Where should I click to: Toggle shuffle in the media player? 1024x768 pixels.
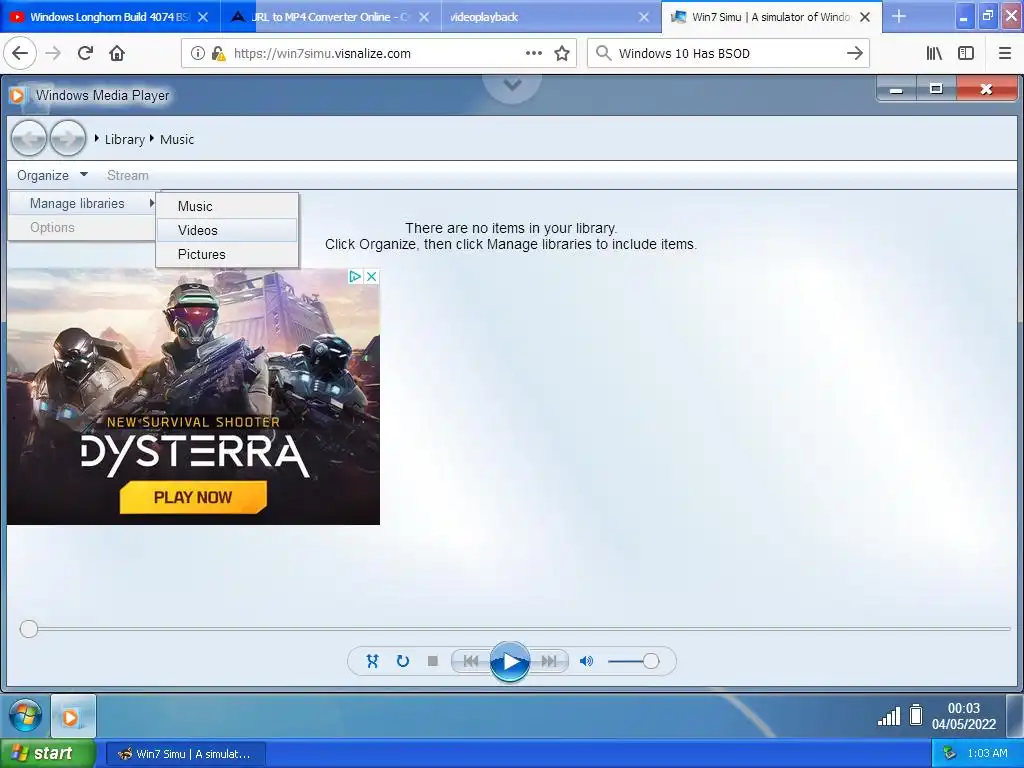coord(372,661)
